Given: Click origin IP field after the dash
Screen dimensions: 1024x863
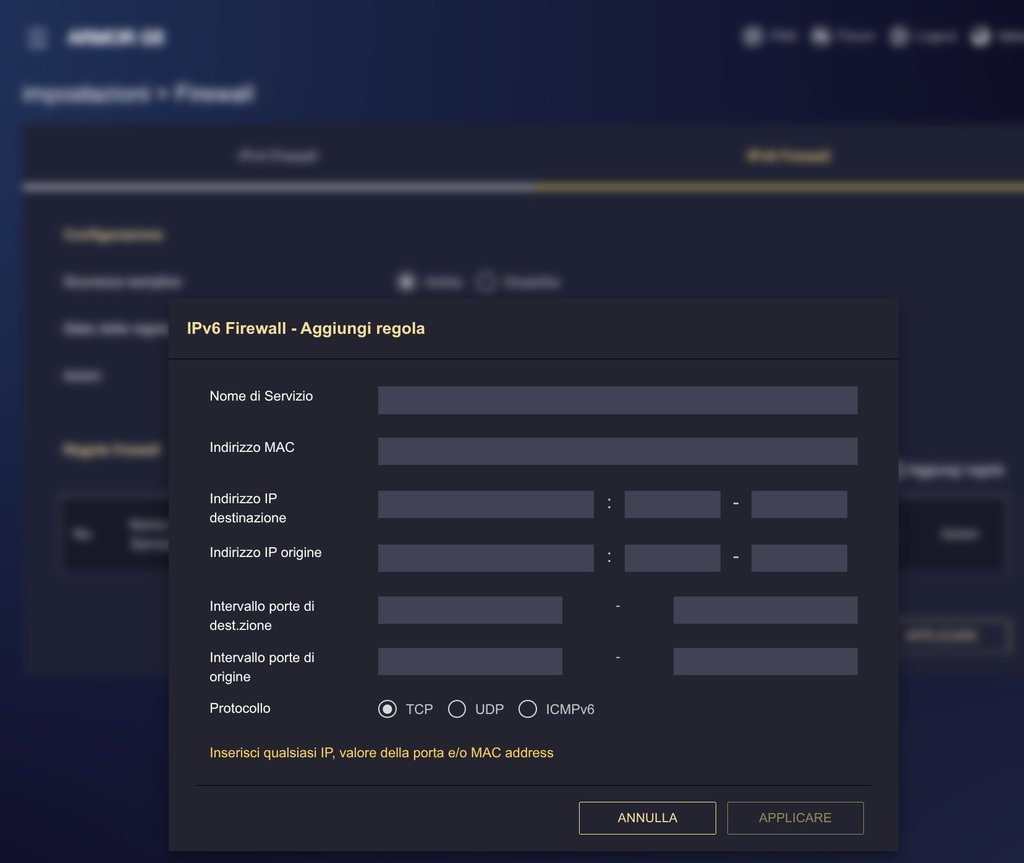Looking at the screenshot, I should 798,558.
